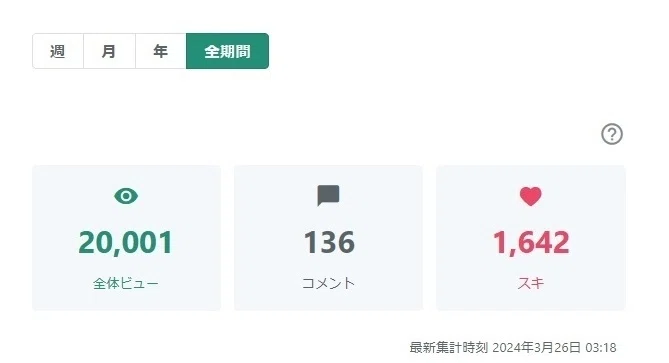Click the 20,001 view count
This screenshot has height=363, width=669.
(x=125, y=242)
